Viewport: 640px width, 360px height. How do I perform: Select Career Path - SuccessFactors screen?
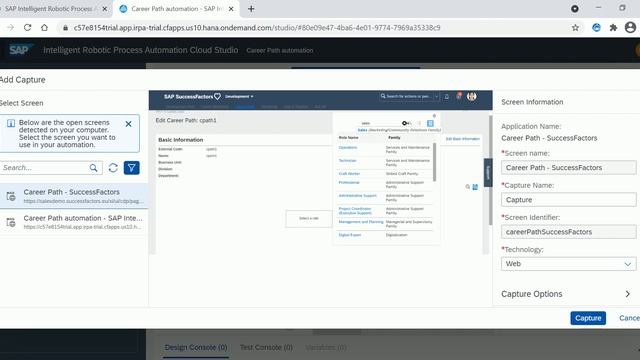pos(74,196)
